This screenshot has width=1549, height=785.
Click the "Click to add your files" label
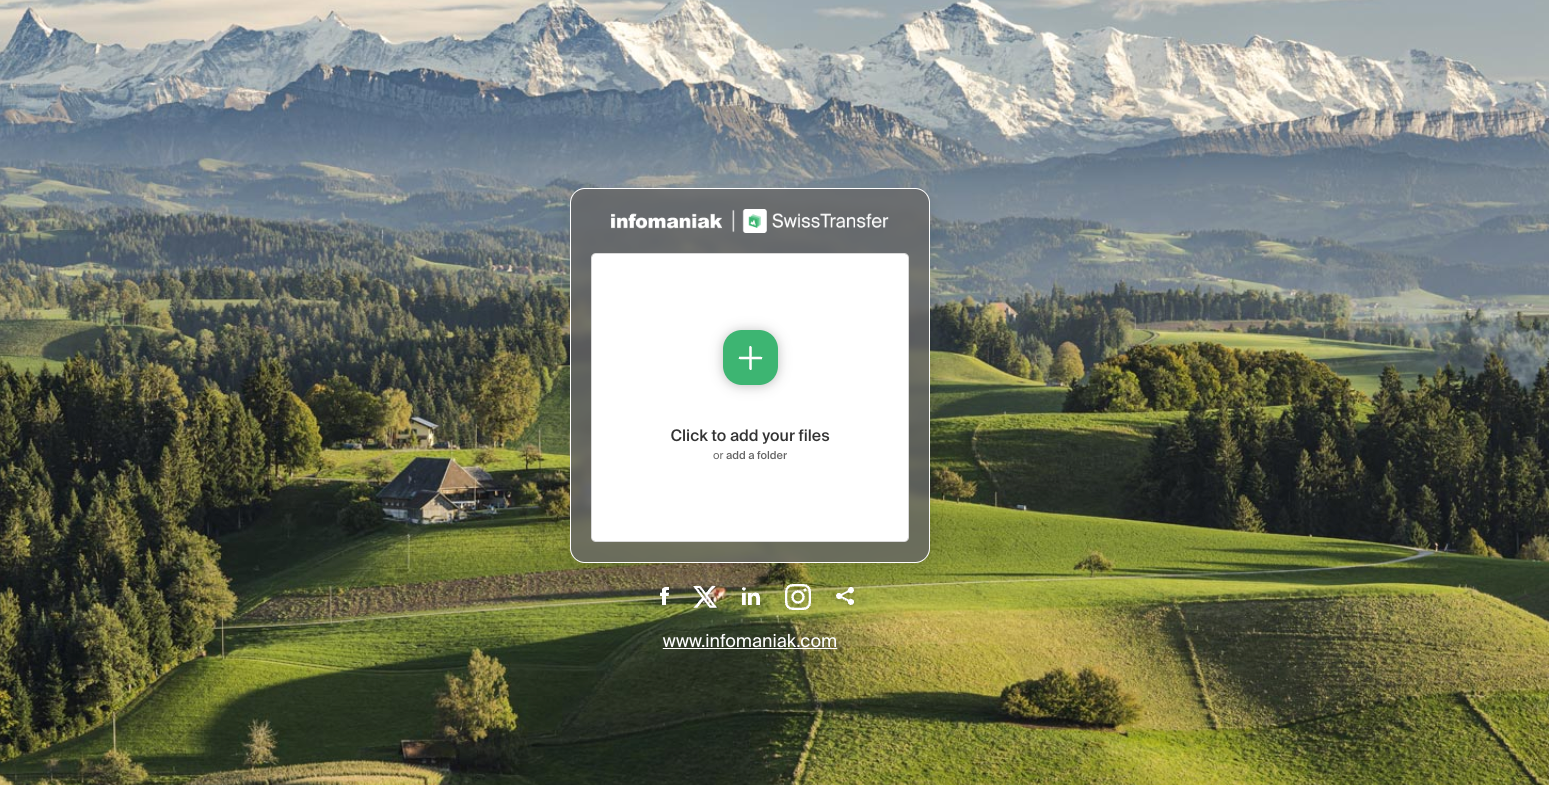[x=750, y=435]
